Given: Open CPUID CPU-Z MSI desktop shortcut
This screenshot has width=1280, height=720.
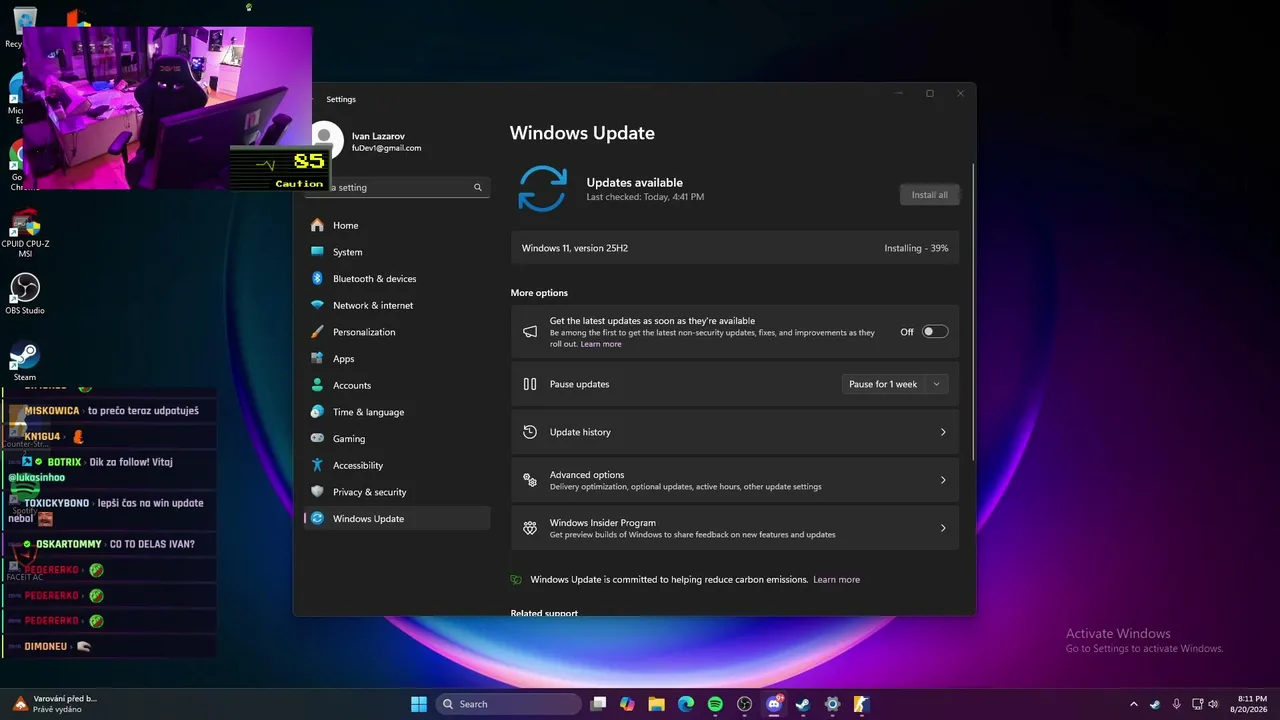Looking at the screenshot, I should coord(25,234).
